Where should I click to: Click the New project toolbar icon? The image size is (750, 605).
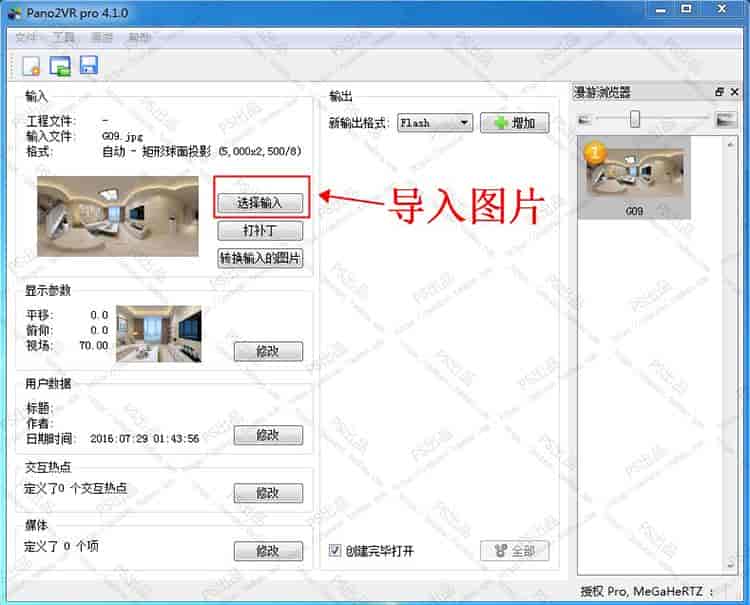[x=32, y=66]
